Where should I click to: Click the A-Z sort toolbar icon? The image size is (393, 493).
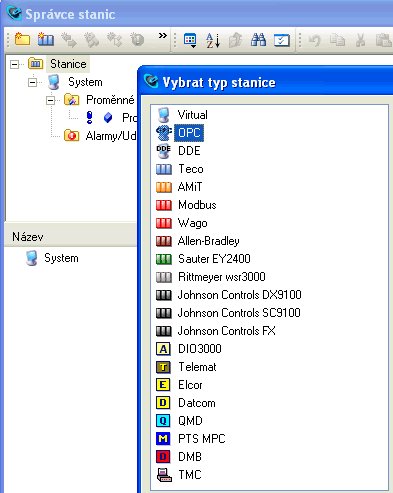[213, 40]
